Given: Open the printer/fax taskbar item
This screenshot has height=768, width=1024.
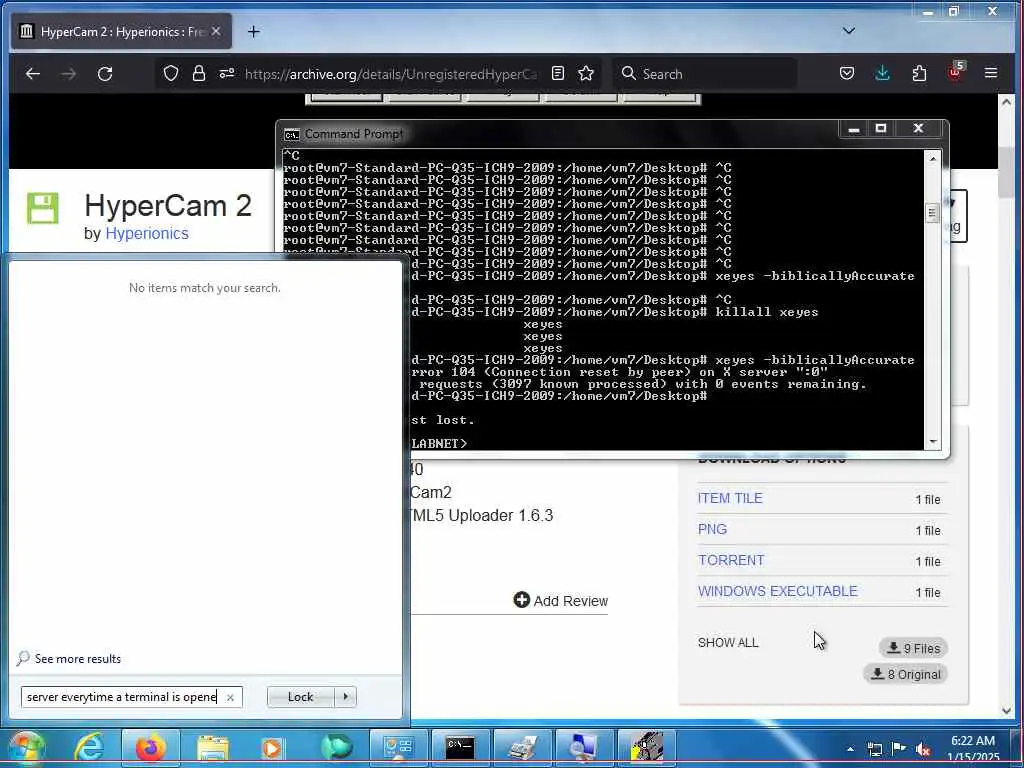Looking at the screenshot, I should tap(522, 746).
